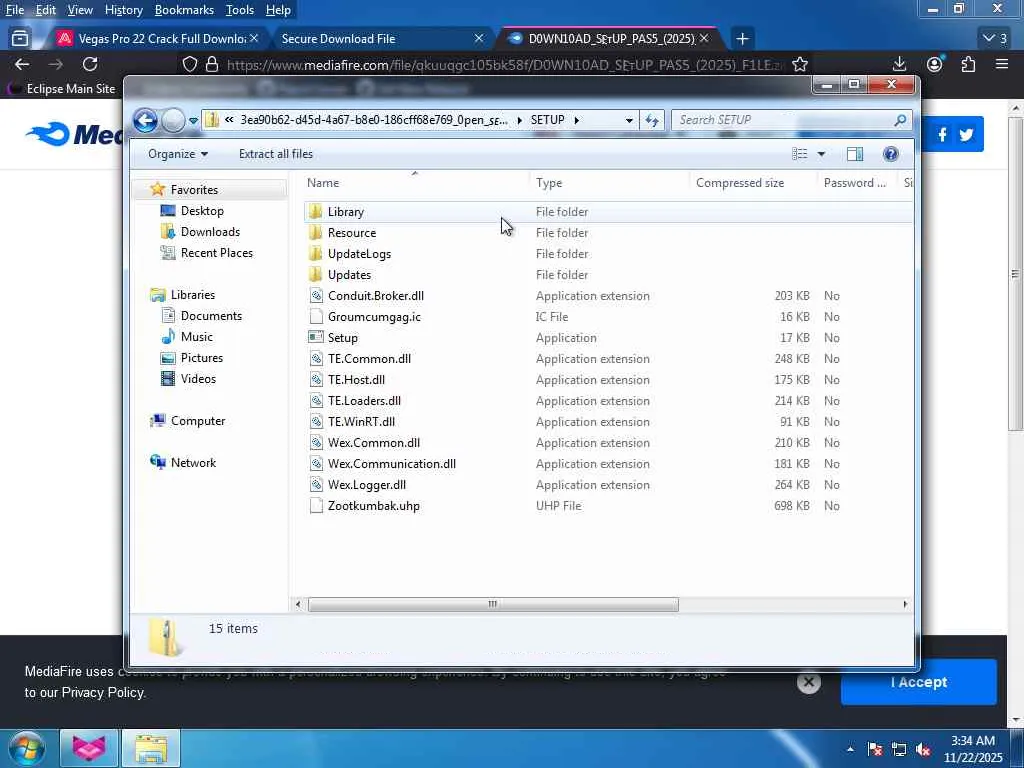This screenshot has width=1024, height=768.
Task: Open the browser History menu
Action: pos(123,10)
